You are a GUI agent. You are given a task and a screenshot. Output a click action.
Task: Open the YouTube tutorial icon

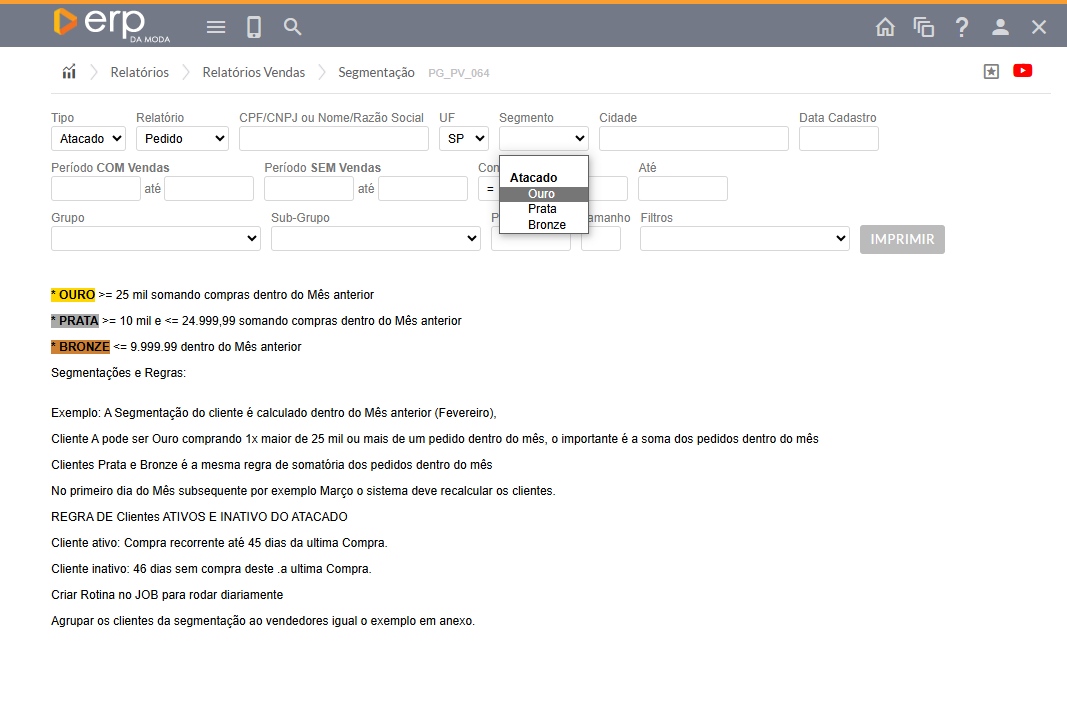pos(1022,71)
